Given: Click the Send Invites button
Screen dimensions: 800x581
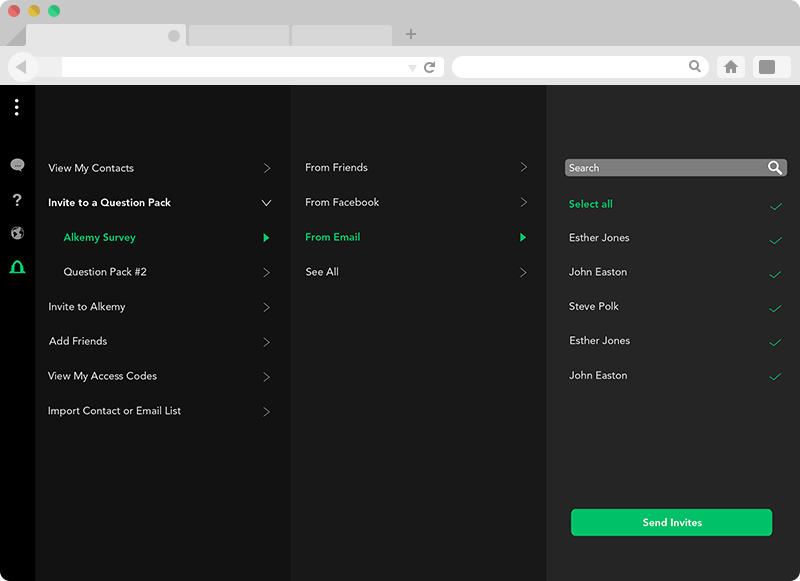Looking at the screenshot, I should [671, 522].
